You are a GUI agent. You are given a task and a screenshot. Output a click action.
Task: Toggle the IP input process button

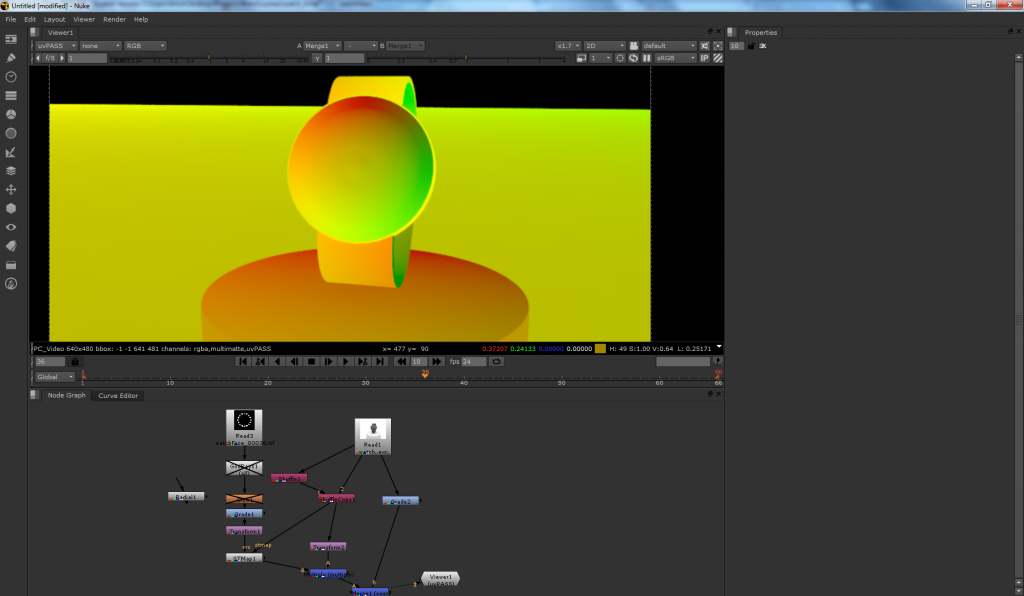pos(704,58)
